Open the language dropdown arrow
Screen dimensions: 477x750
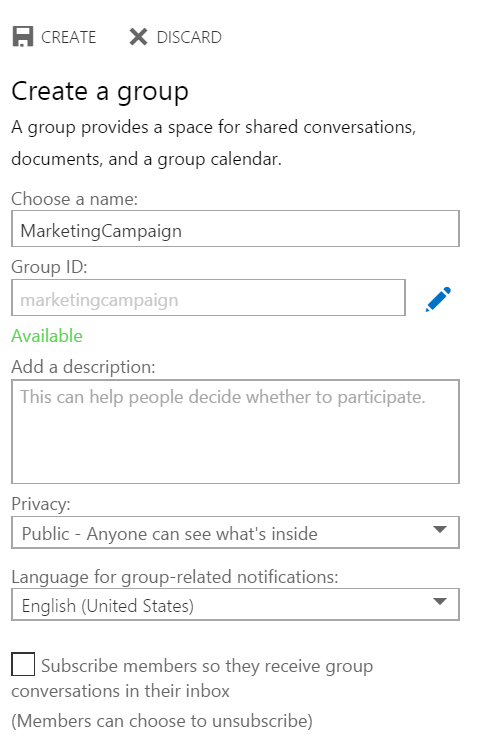(x=439, y=602)
